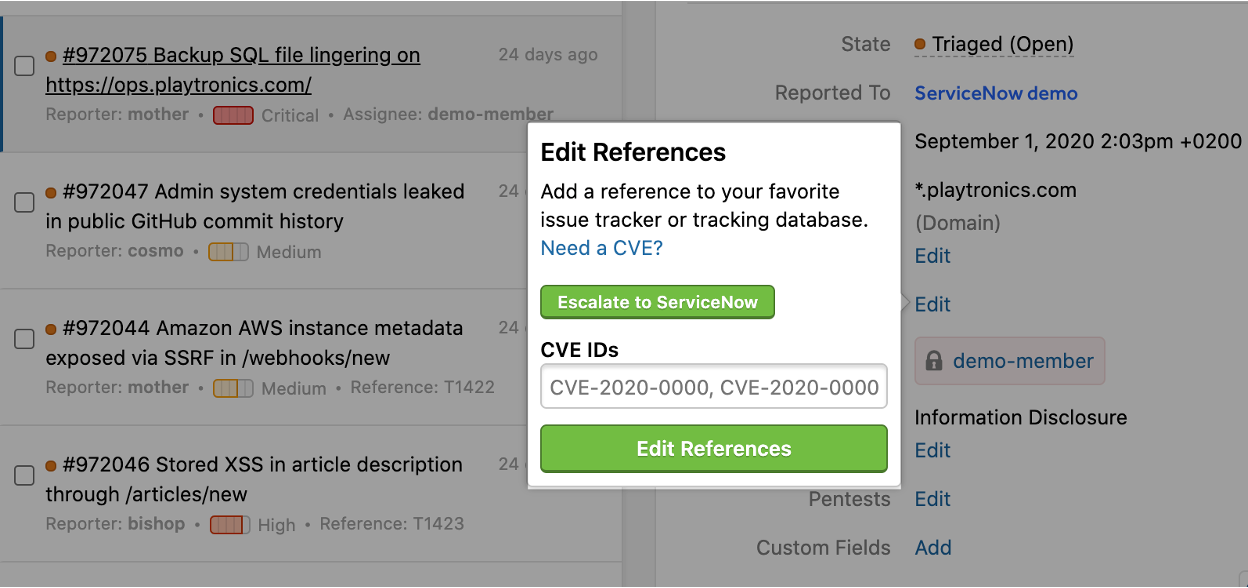Click the checkbox for the SSRF metadata report
Image resolution: width=1248 pixels, height=588 pixels.
coord(24,339)
